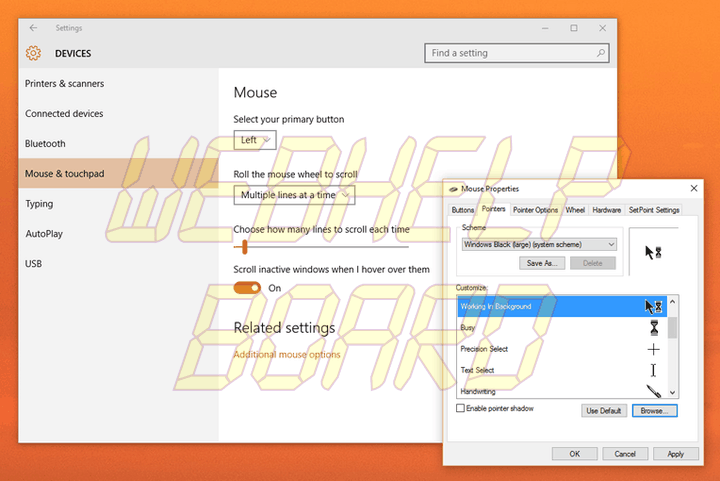The height and width of the screenshot is (481, 720).
Task: Toggle Scroll inactive windows switch off
Action: [247, 288]
